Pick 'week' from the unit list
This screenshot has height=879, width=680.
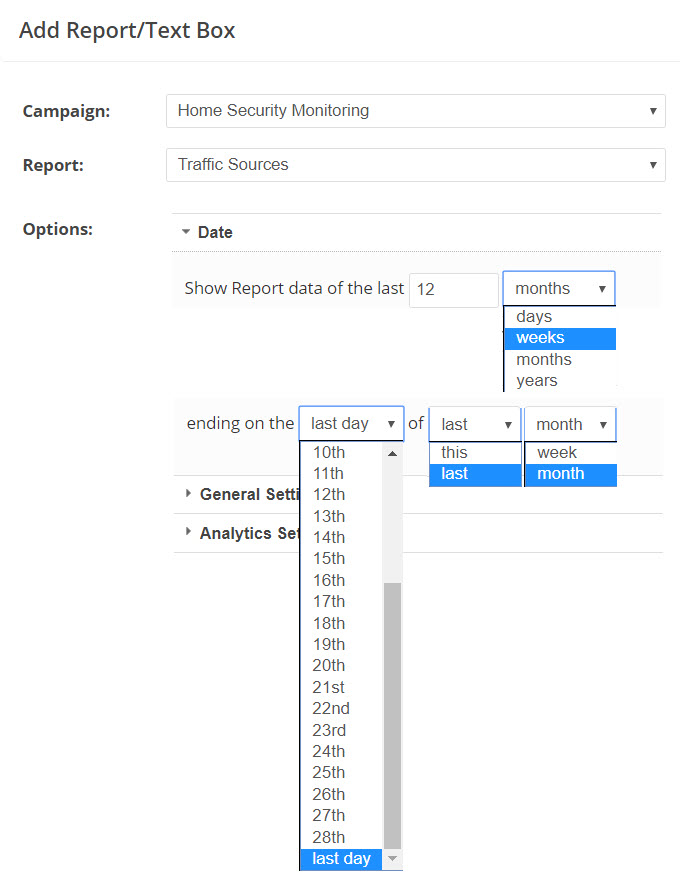pyautogui.click(x=557, y=453)
